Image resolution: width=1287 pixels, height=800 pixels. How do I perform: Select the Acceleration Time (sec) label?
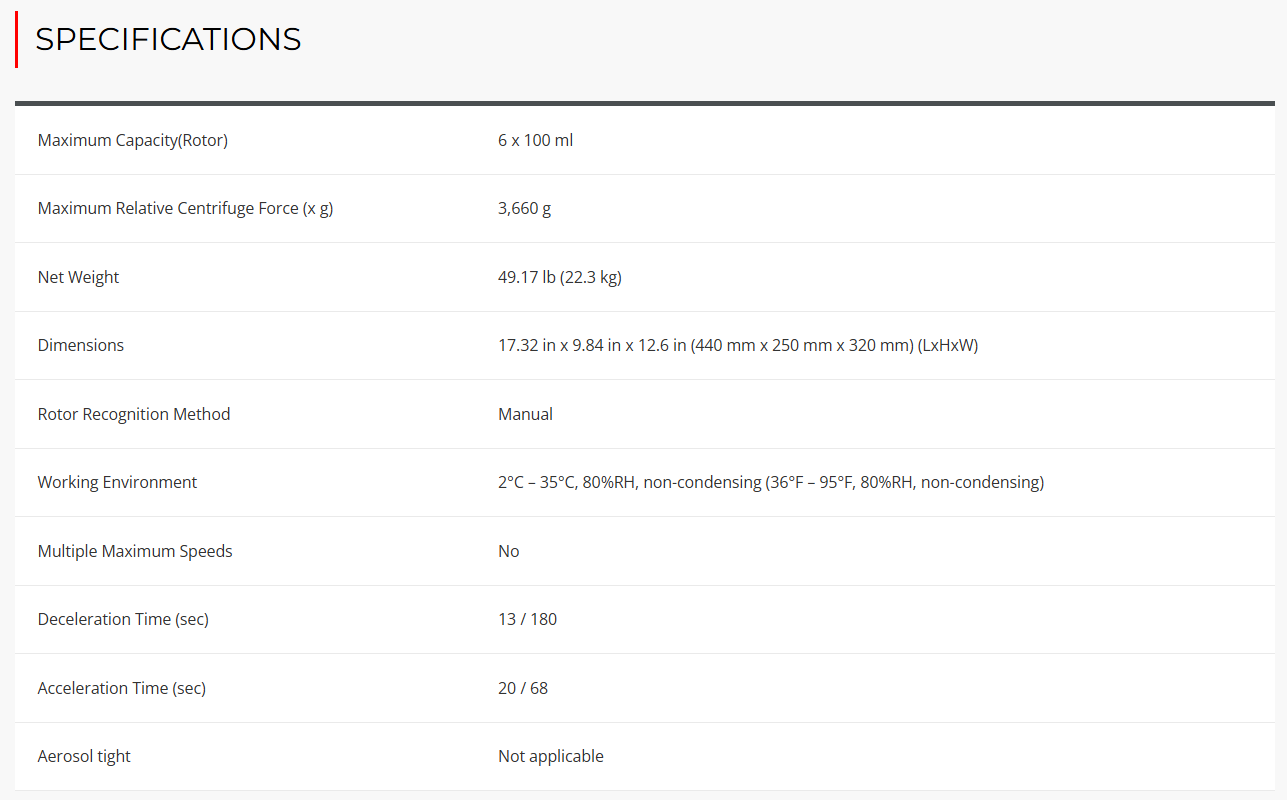point(122,688)
